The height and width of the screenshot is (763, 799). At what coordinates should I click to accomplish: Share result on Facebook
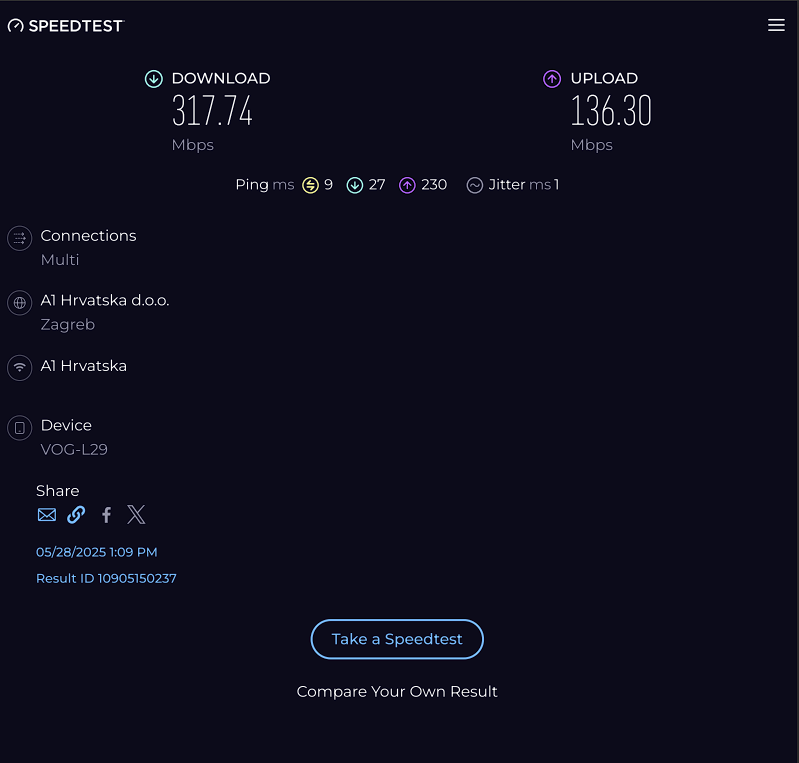point(106,515)
